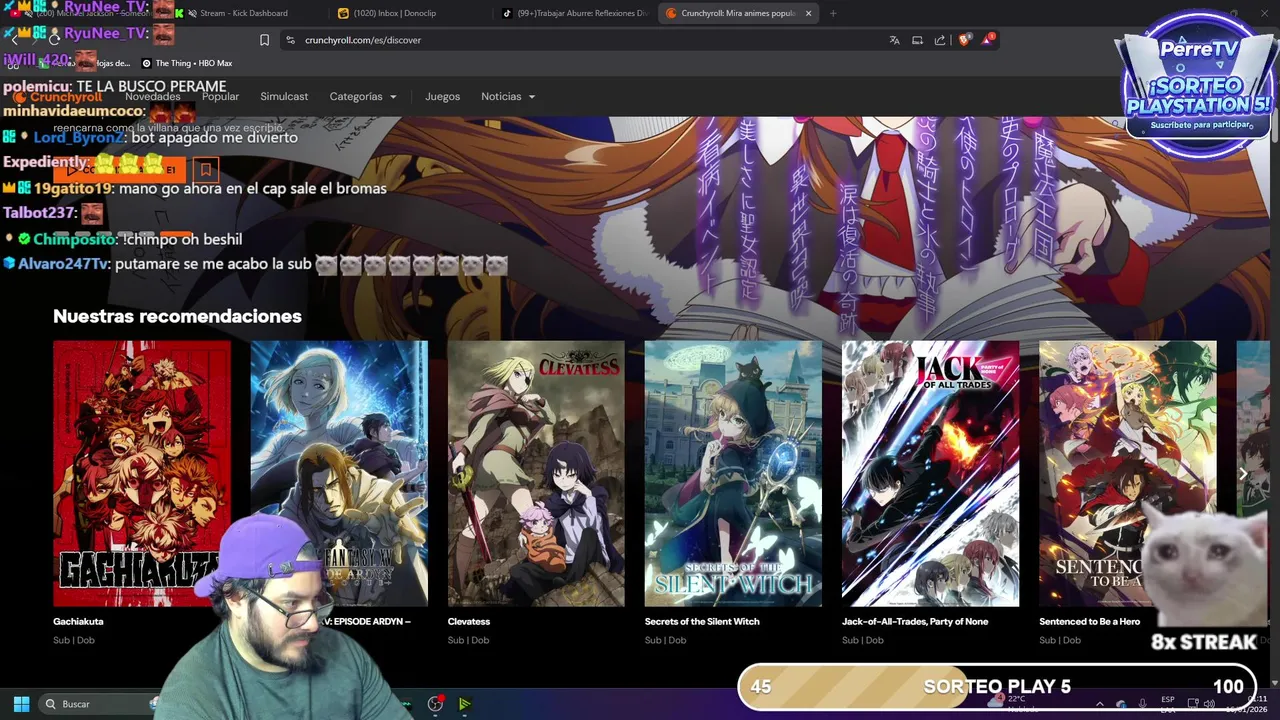The image size is (1280, 720).
Task: Open The Thing HBO Max bookmark
Action: (186, 63)
